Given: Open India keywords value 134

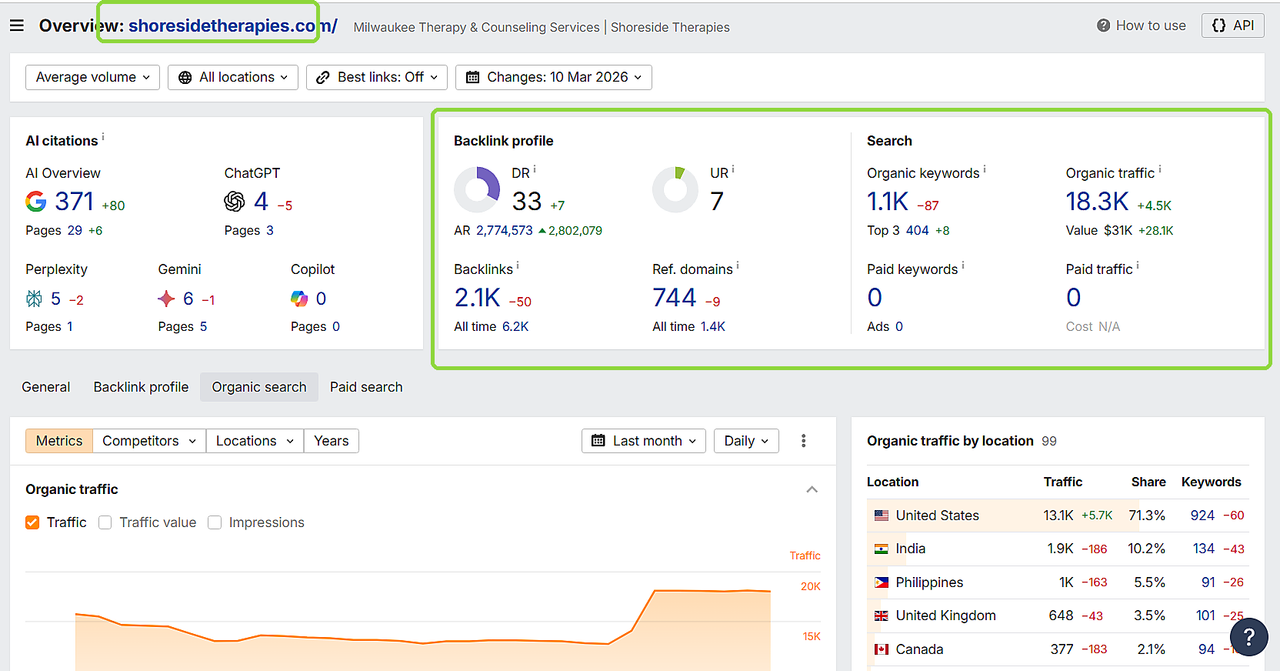Looking at the screenshot, I should (x=1204, y=549).
